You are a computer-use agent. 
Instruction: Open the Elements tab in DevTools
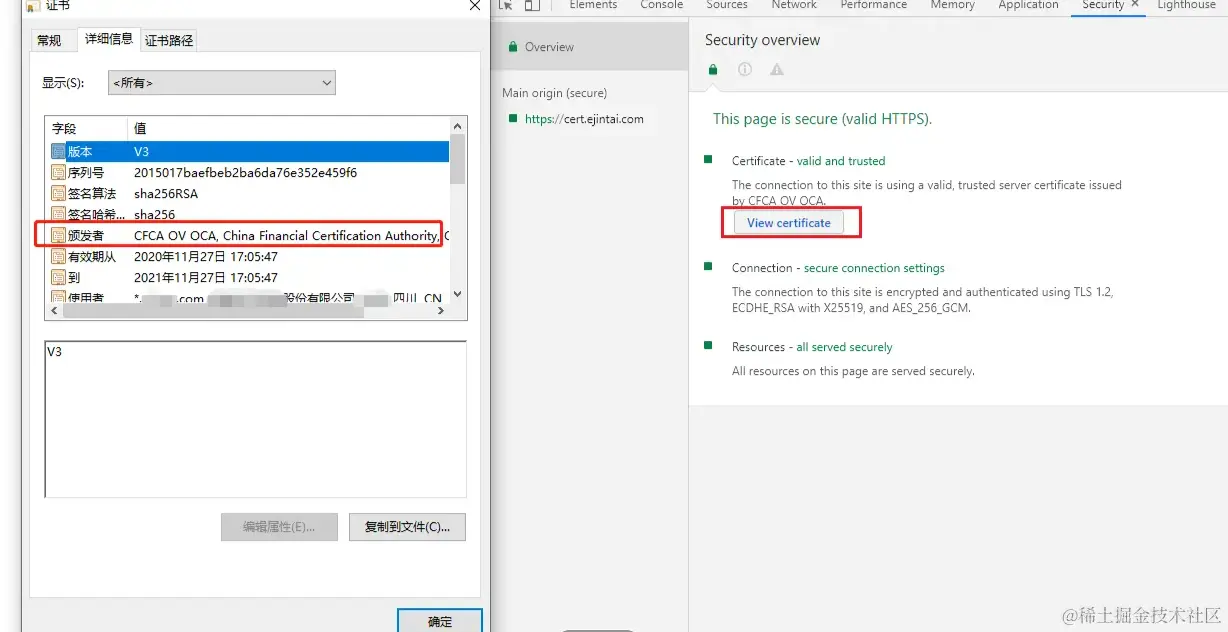click(593, 5)
